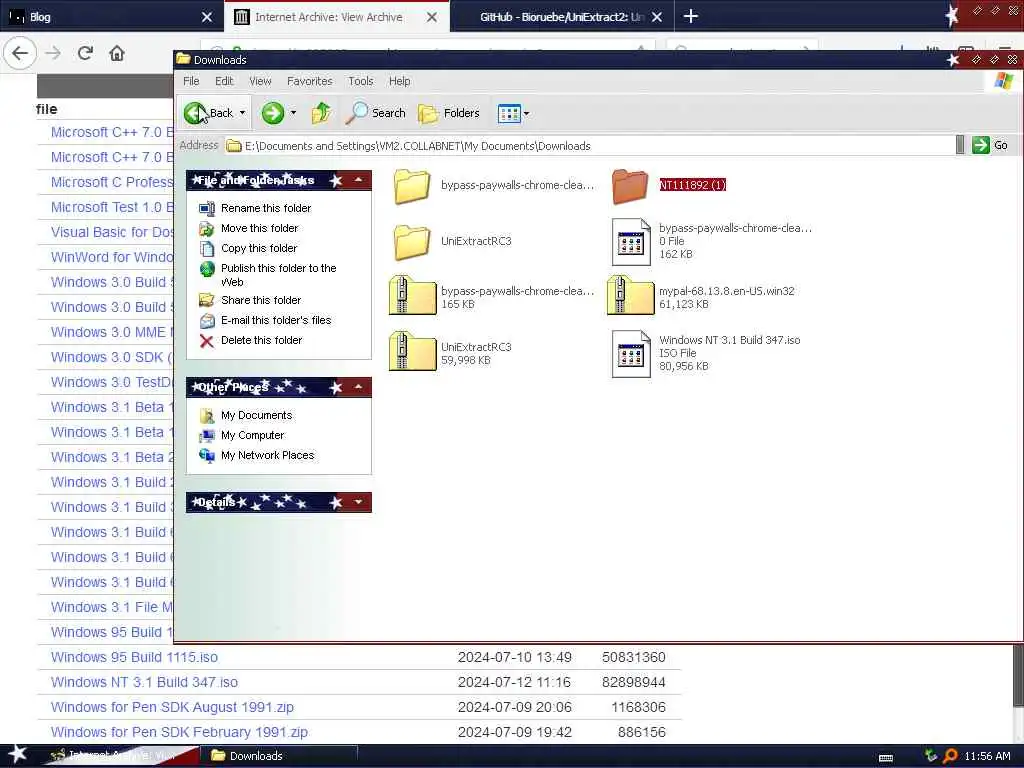Click the green Forward arrow button

[272, 113]
